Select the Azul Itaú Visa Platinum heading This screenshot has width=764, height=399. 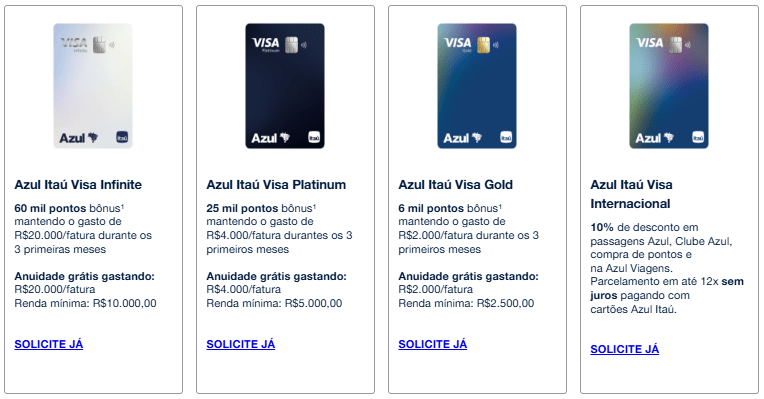(x=276, y=185)
